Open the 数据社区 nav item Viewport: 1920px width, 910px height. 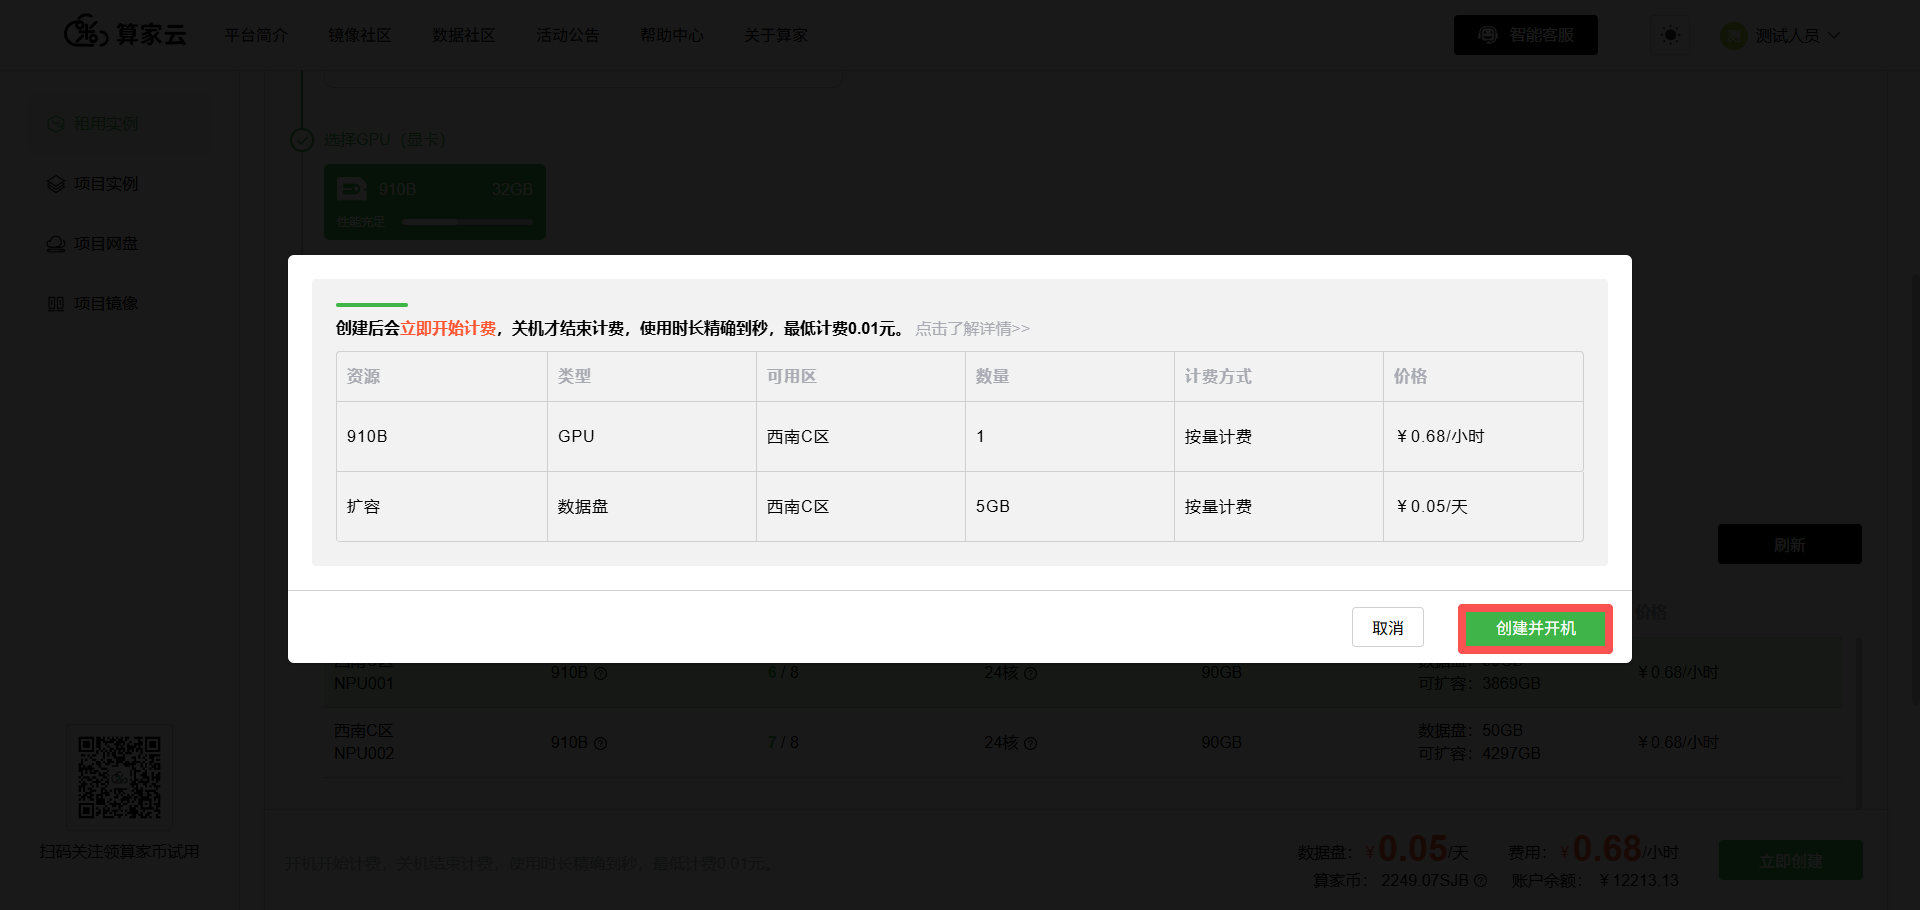464,35
